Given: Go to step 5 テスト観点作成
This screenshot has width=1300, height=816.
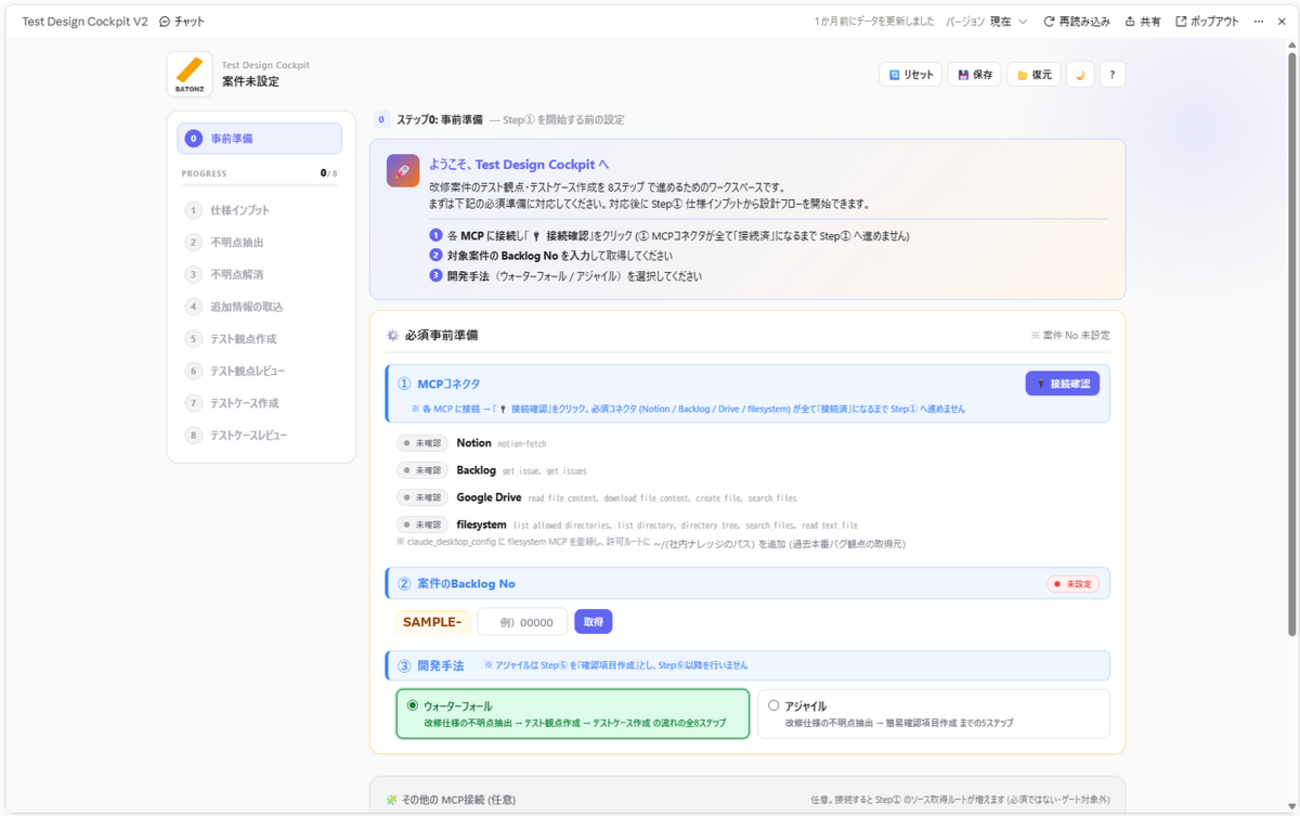Looking at the screenshot, I should coord(260,339).
